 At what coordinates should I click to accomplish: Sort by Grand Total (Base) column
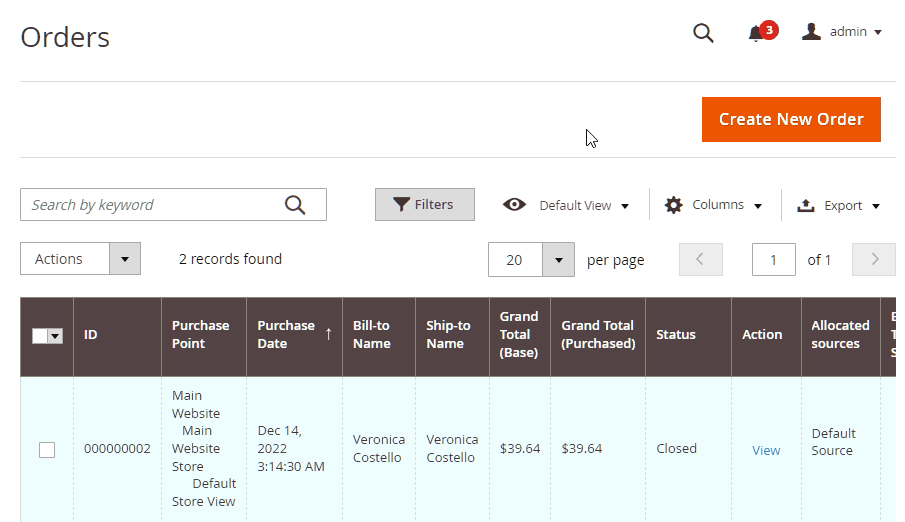tap(519, 335)
